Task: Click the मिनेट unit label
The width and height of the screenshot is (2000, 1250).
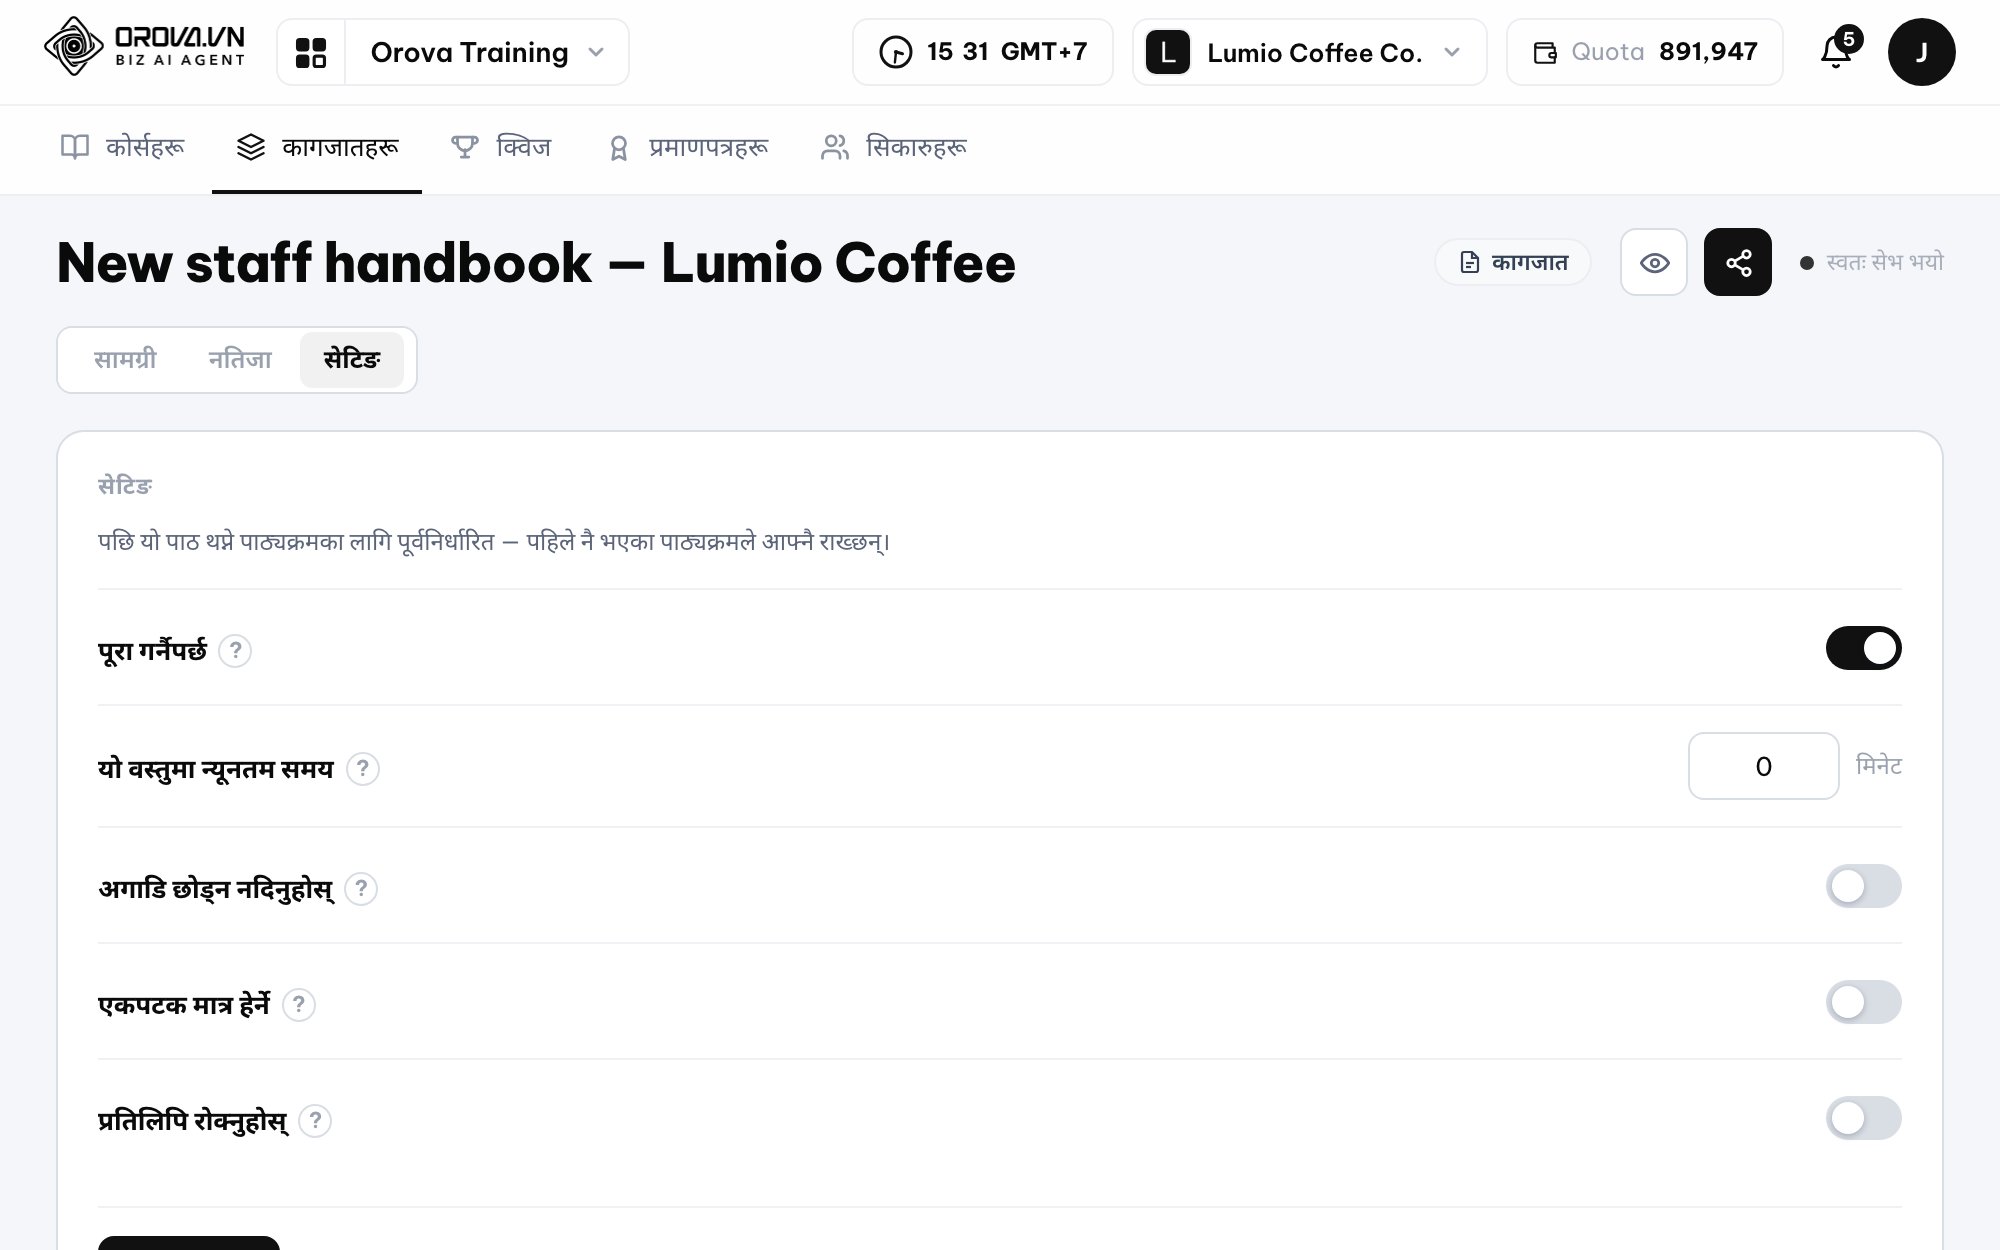Action: tap(1879, 766)
